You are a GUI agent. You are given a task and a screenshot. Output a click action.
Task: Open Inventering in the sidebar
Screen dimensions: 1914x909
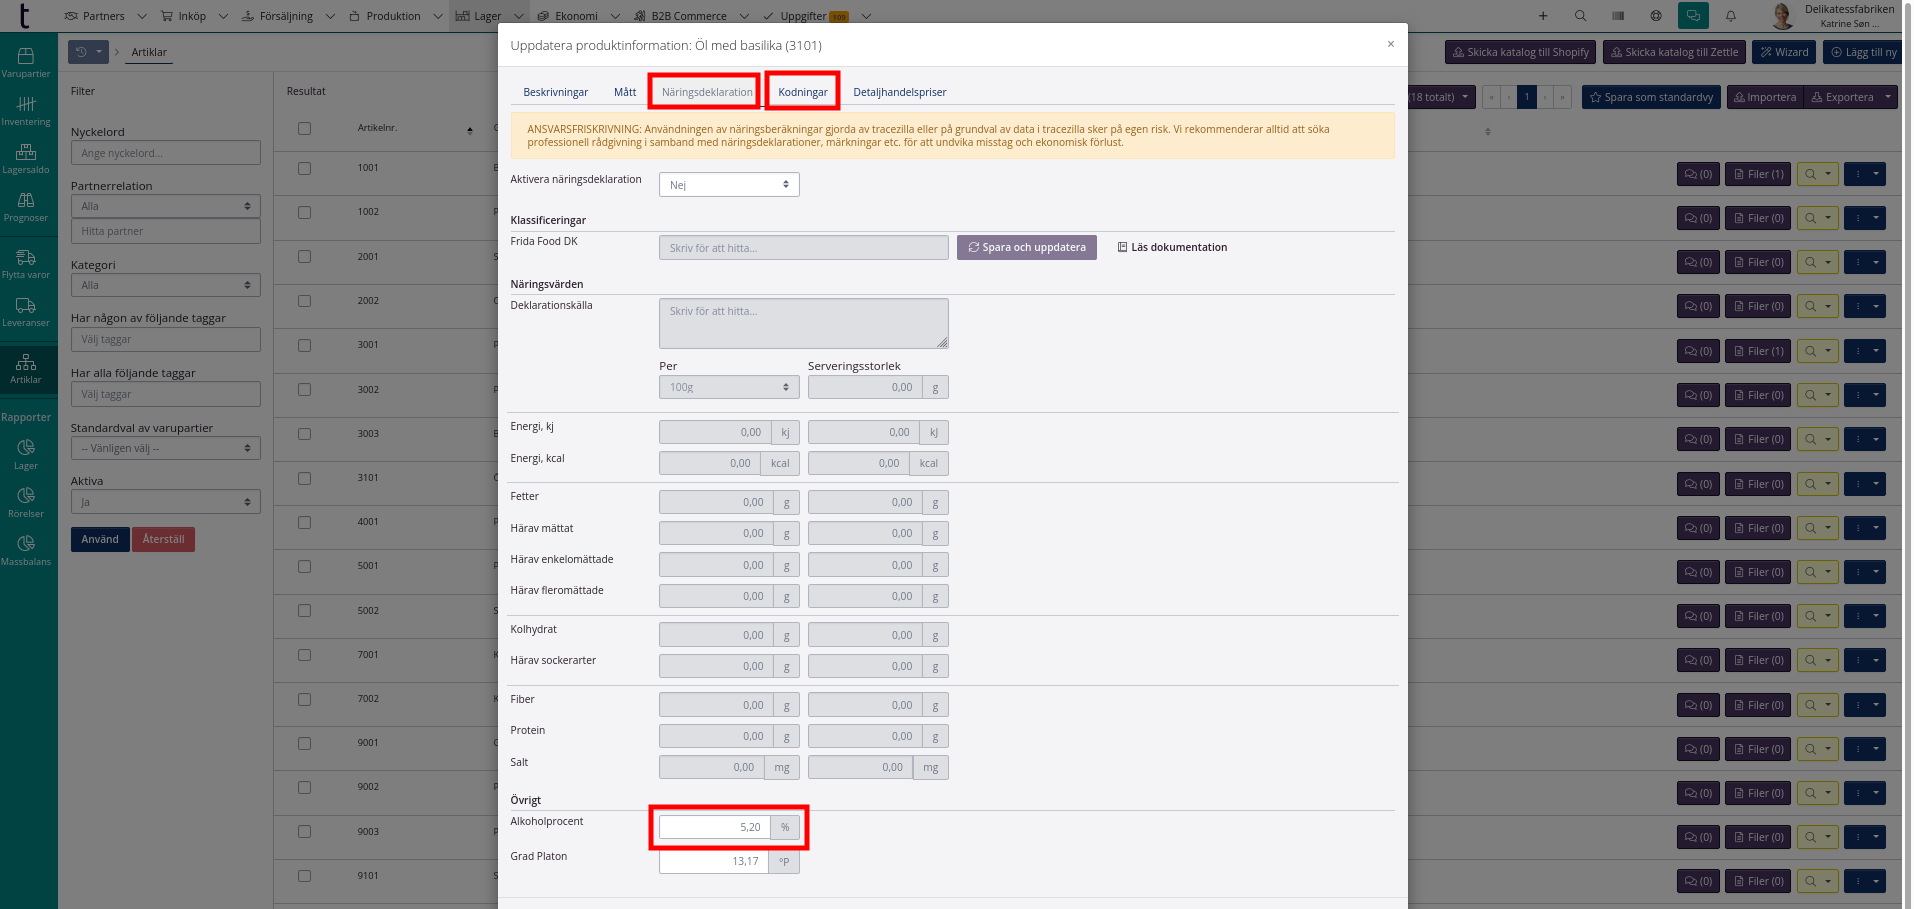tap(26, 110)
